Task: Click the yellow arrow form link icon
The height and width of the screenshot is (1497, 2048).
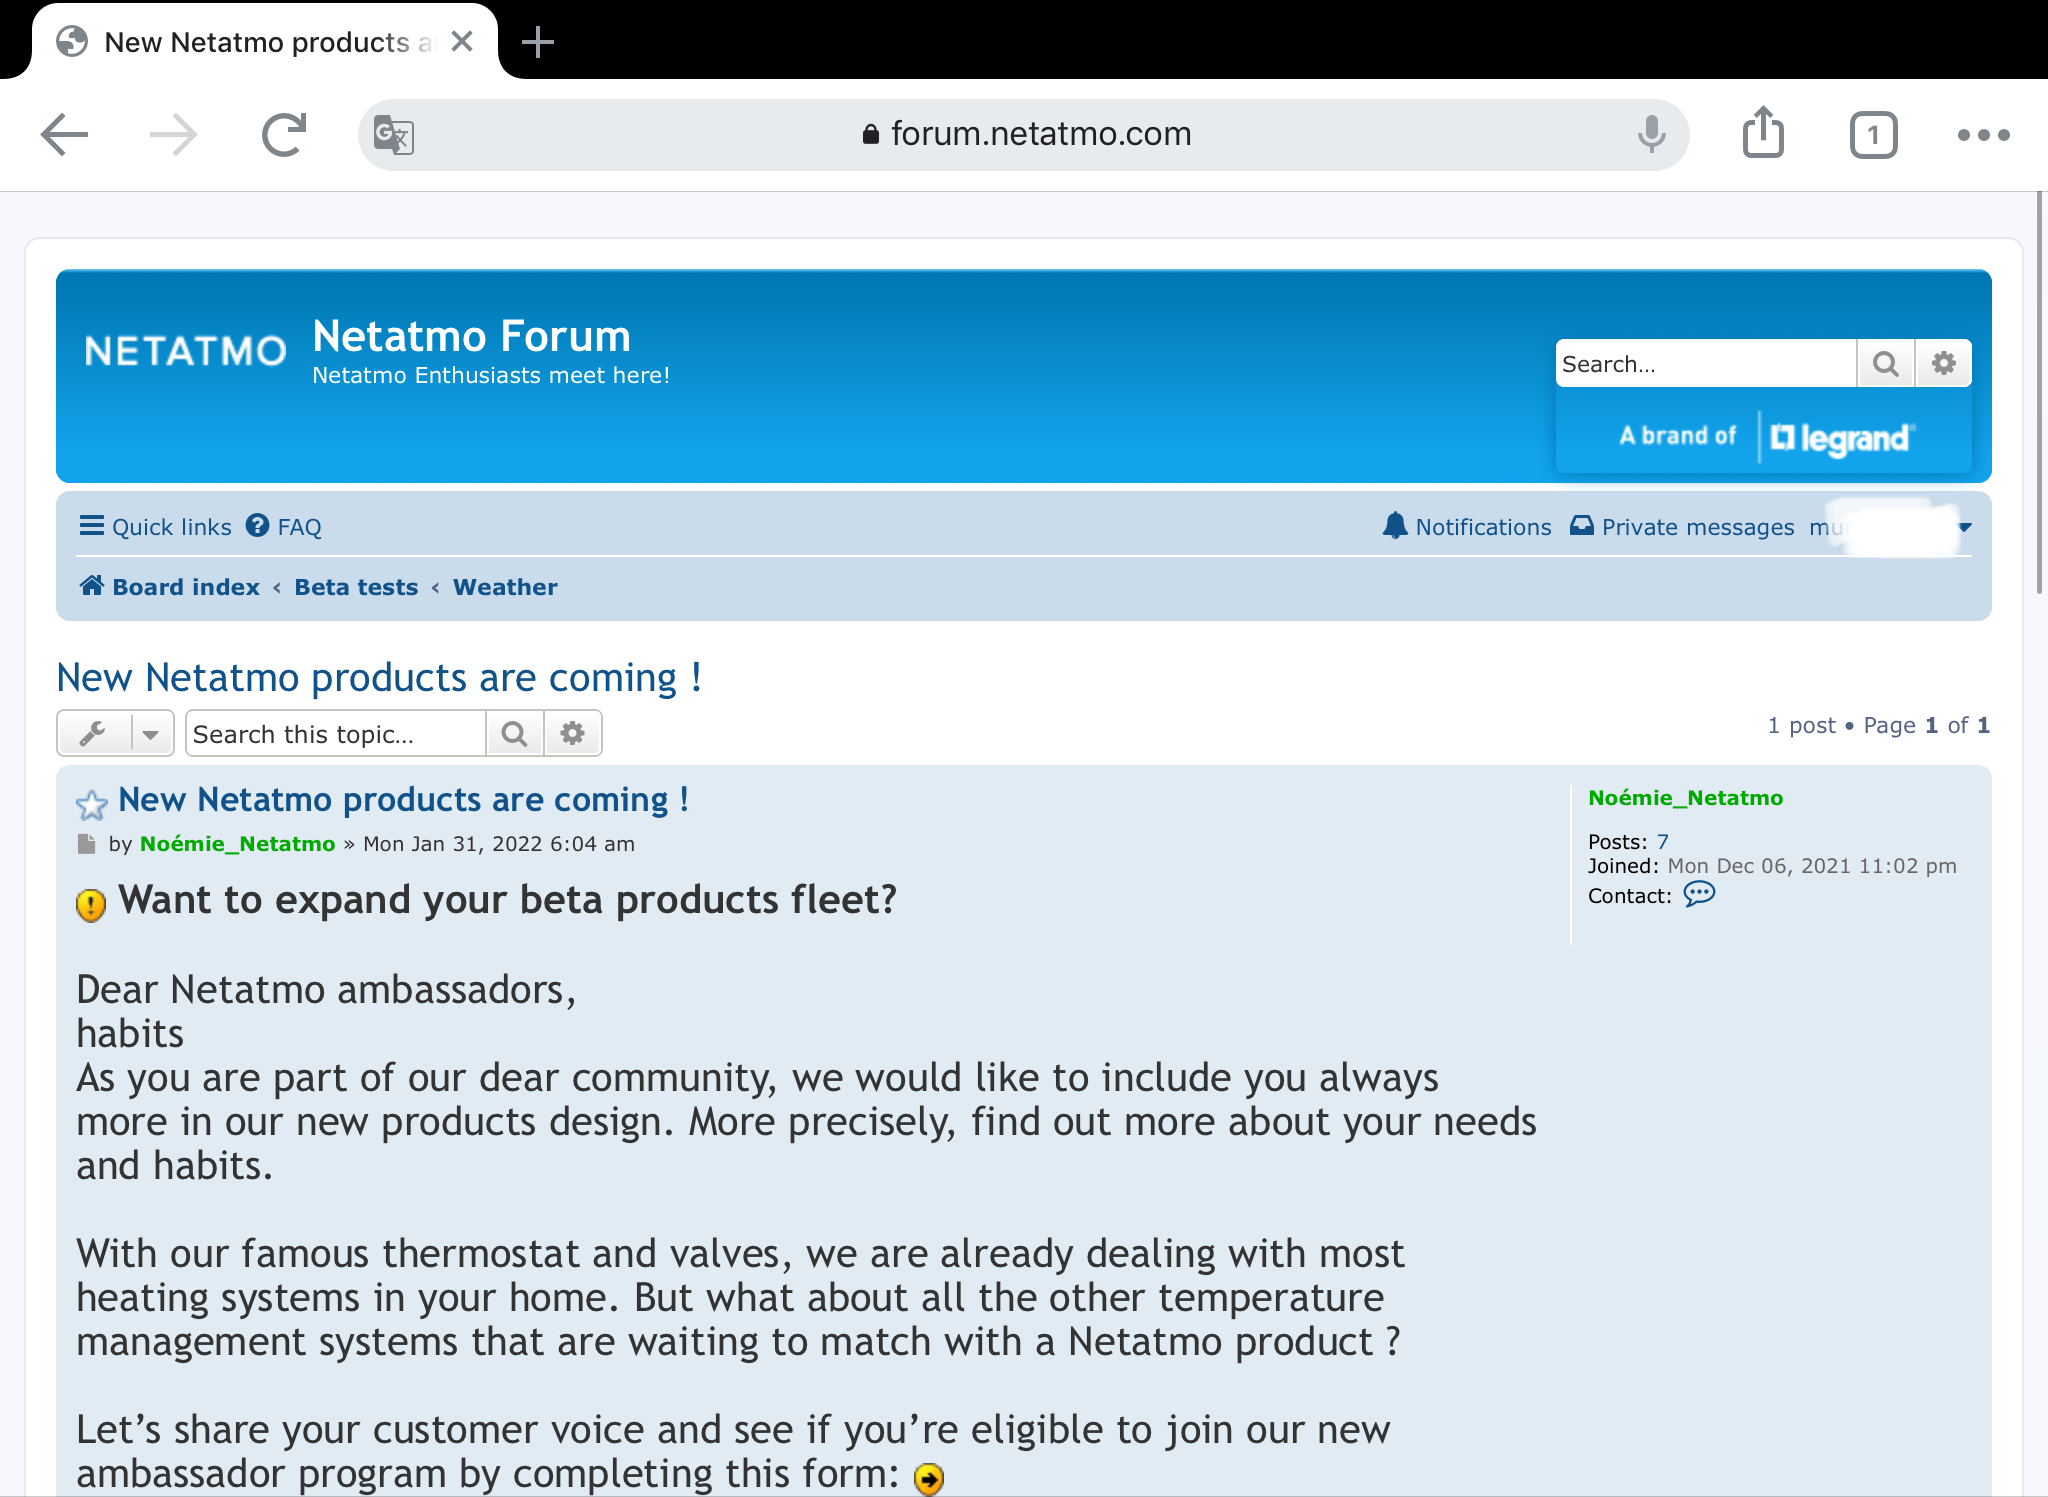Action: [x=929, y=1478]
